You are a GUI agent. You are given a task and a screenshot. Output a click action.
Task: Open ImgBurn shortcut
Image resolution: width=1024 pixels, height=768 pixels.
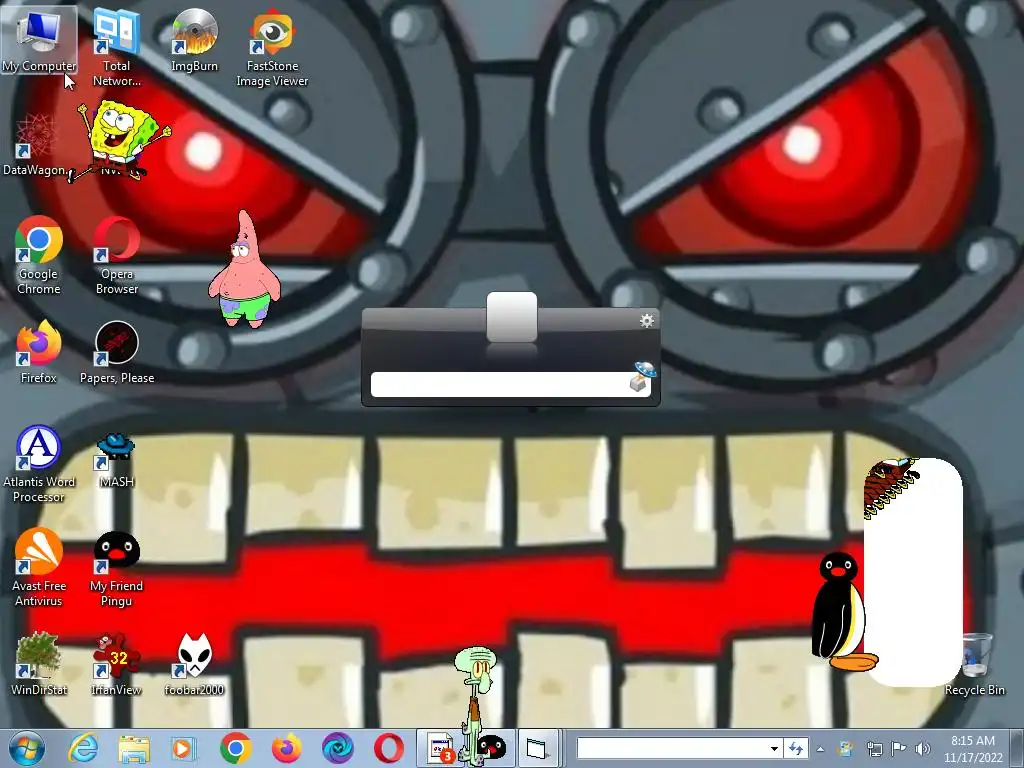pos(194,40)
